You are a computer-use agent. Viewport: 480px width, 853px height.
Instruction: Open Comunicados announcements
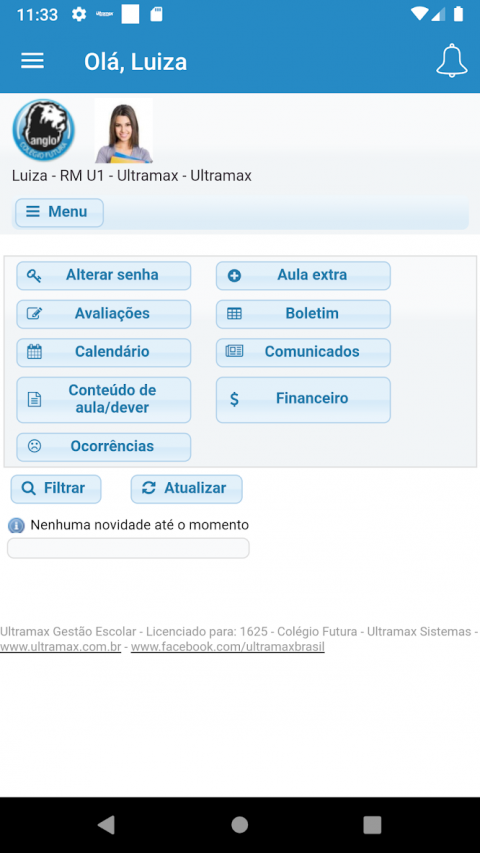pos(303,352)
